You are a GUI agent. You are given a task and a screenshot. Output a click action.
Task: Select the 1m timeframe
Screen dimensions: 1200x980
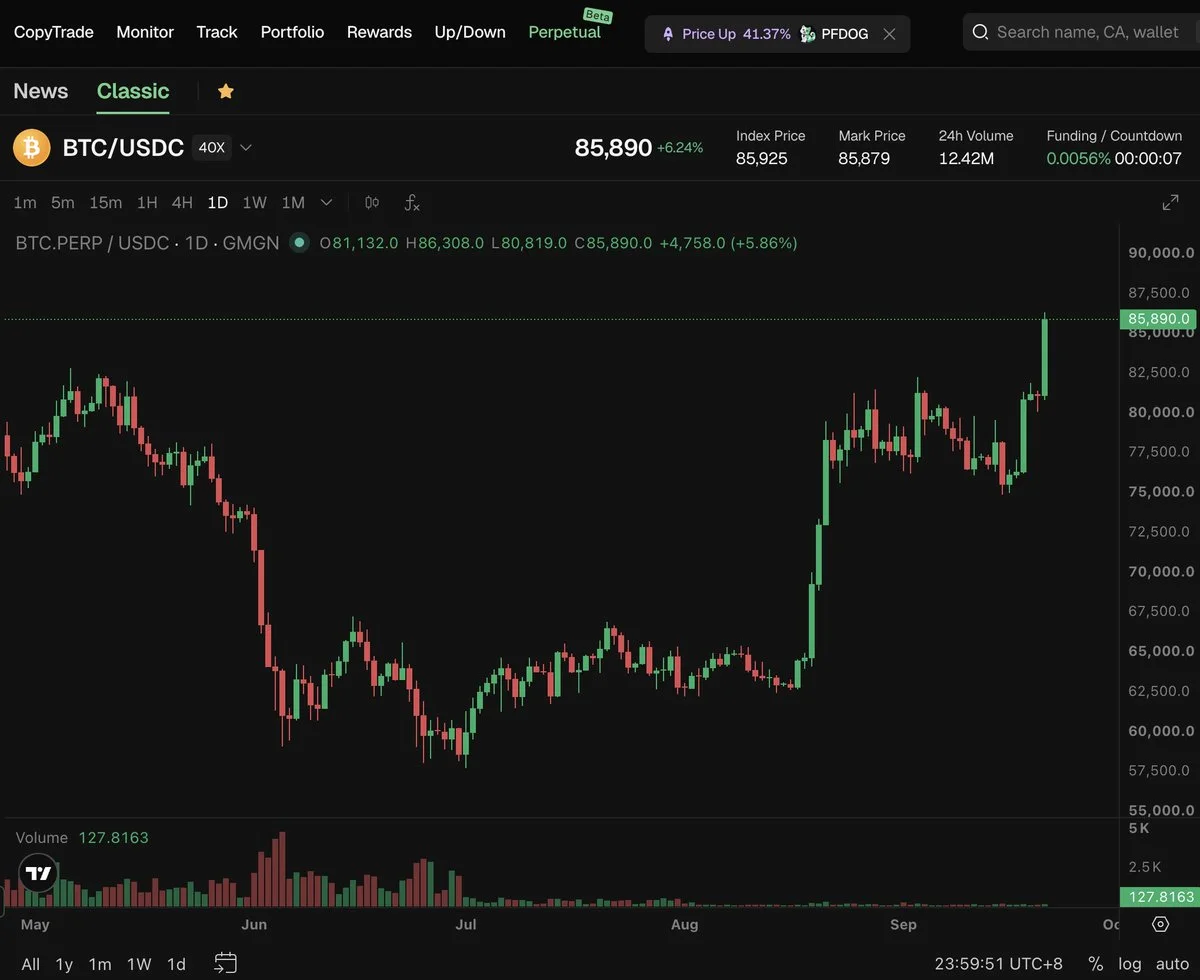pyautogui.click(x=25, y=203)
